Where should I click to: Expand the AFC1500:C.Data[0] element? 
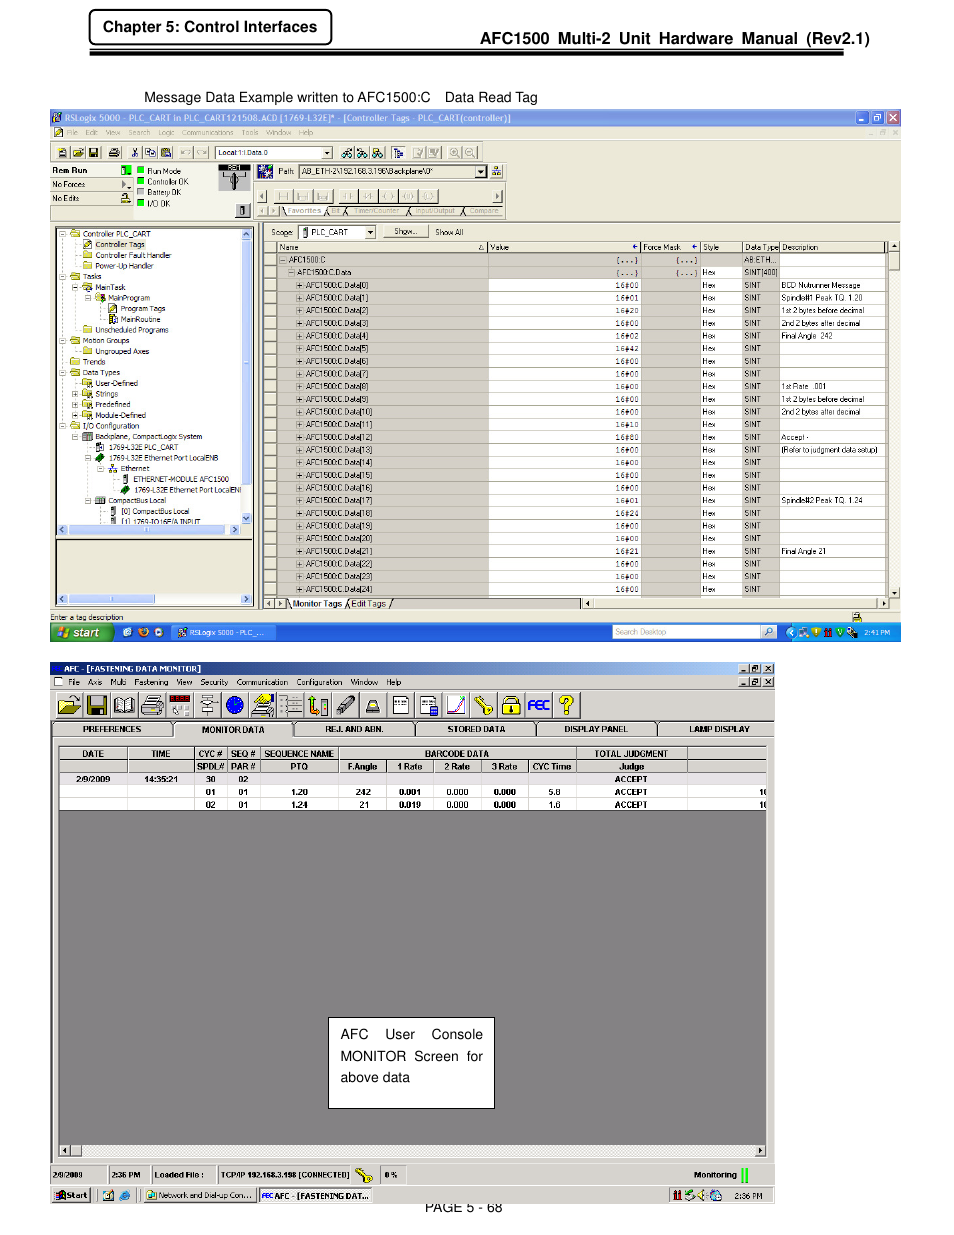299,284
